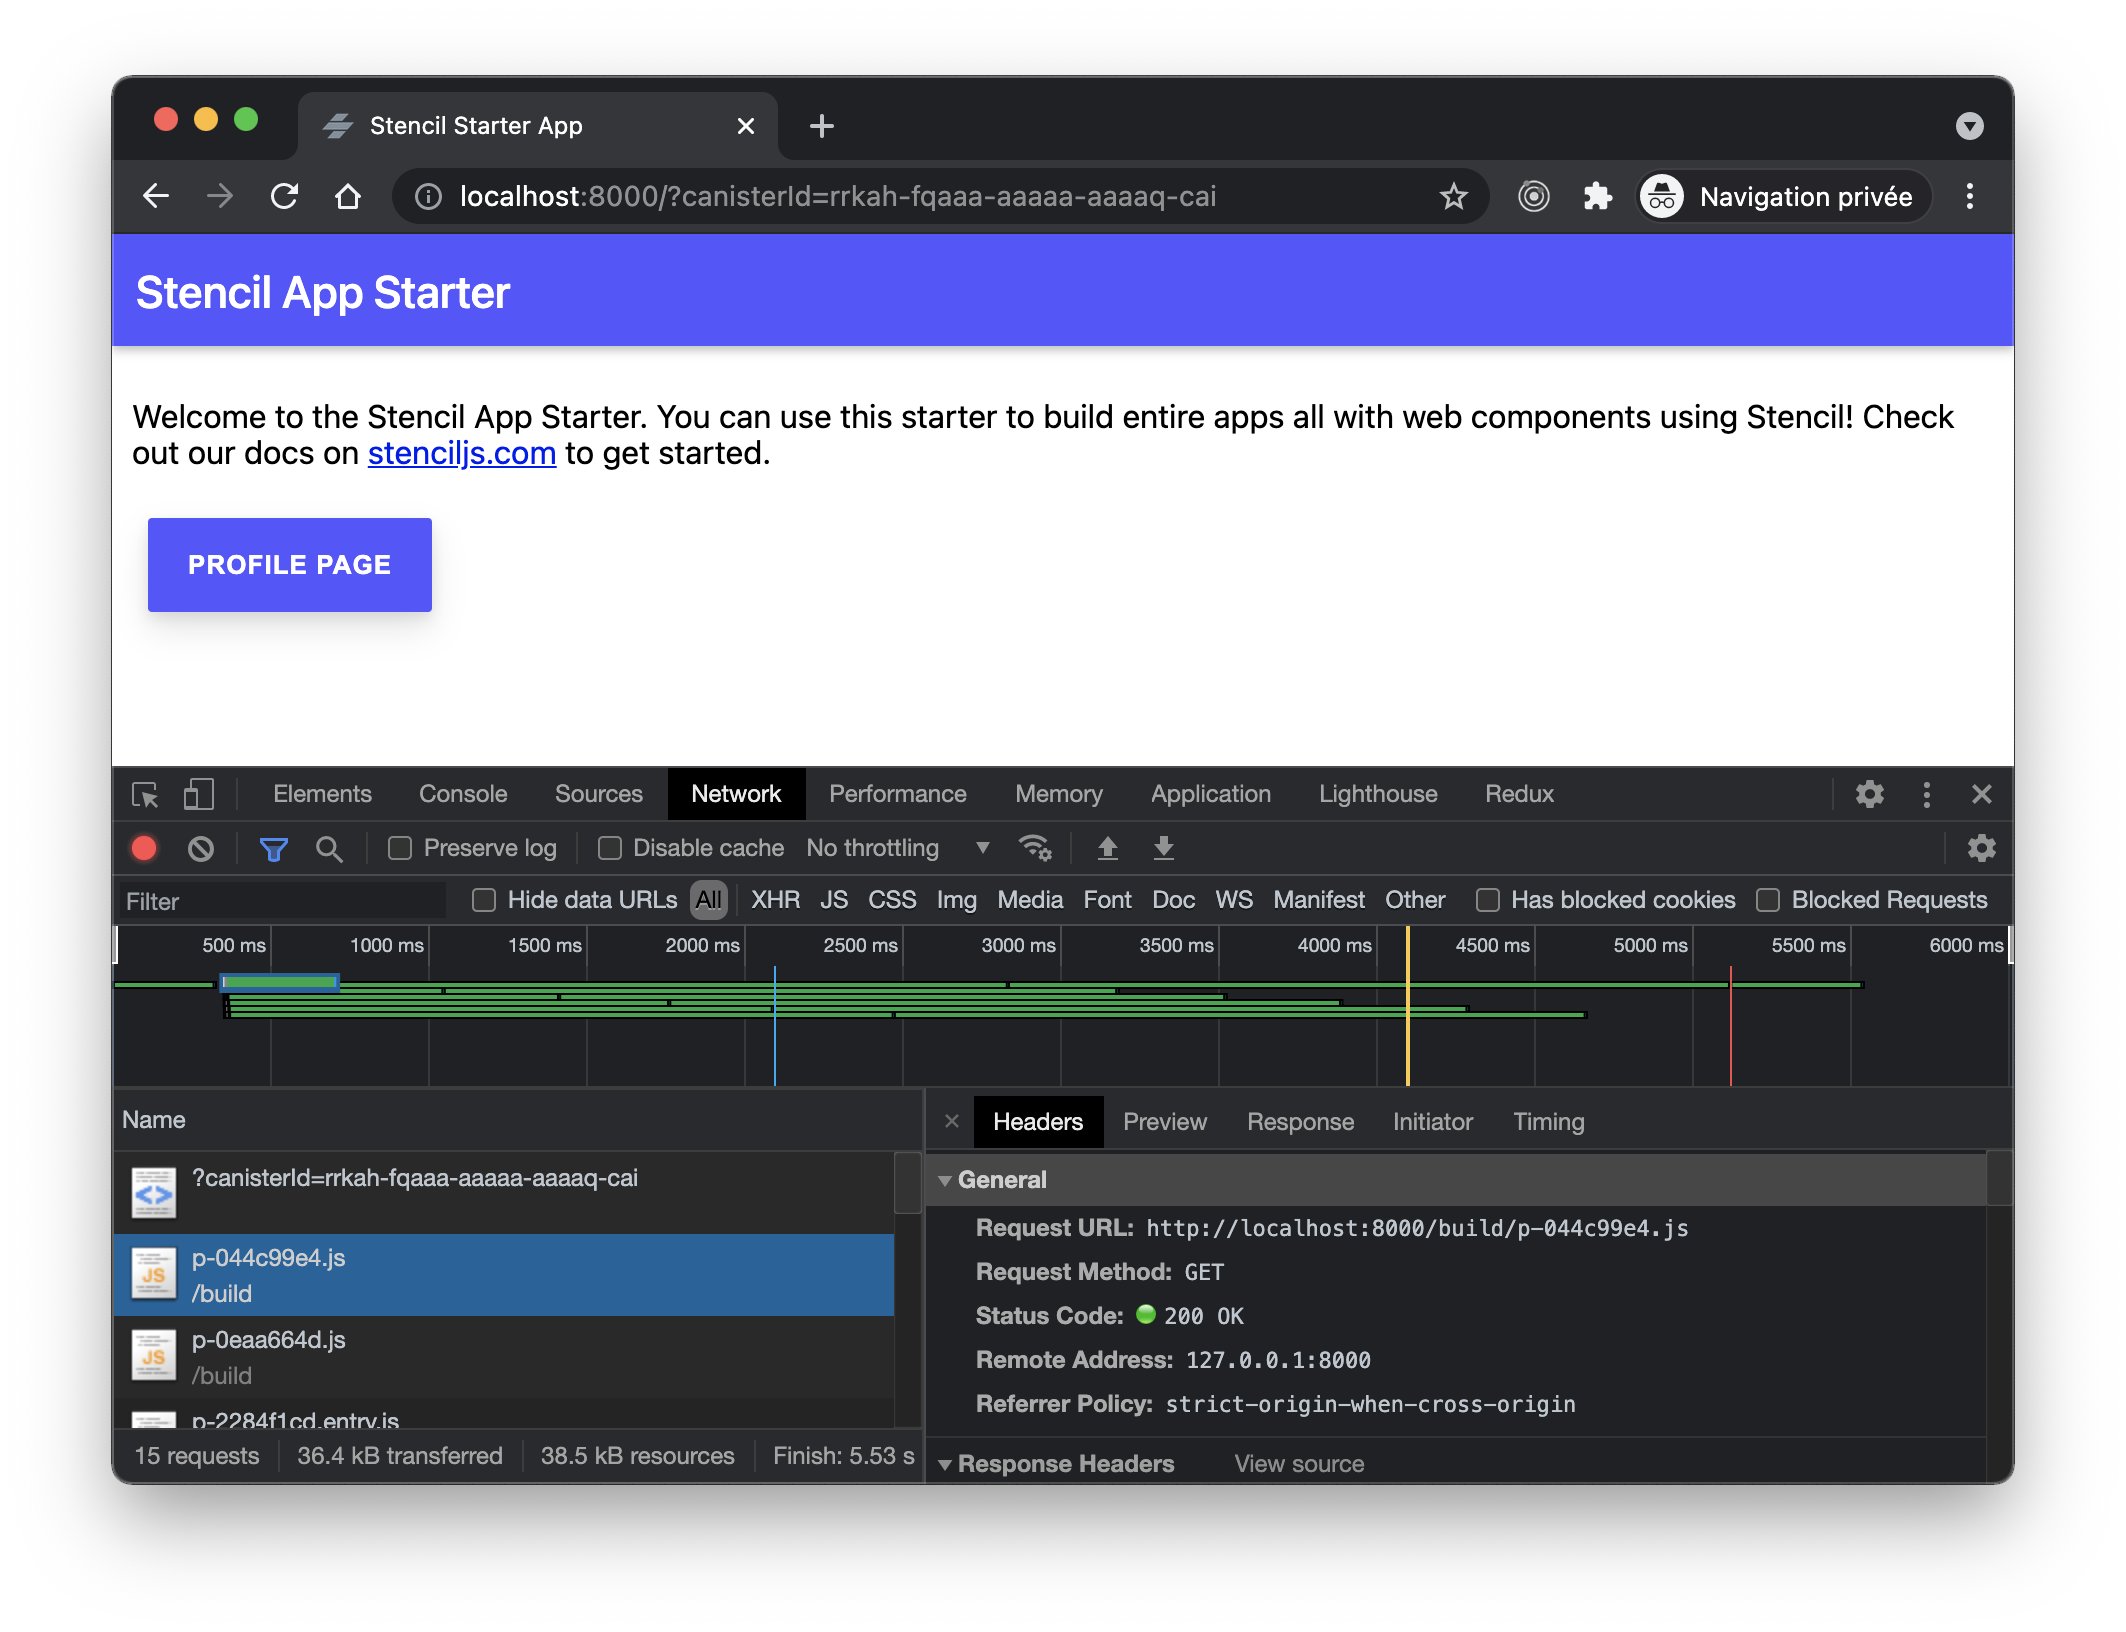The width and height of the screenshot is (2126, 1632).
Task: Open the circular target extension icon
Action: (x=1534, y=196)
